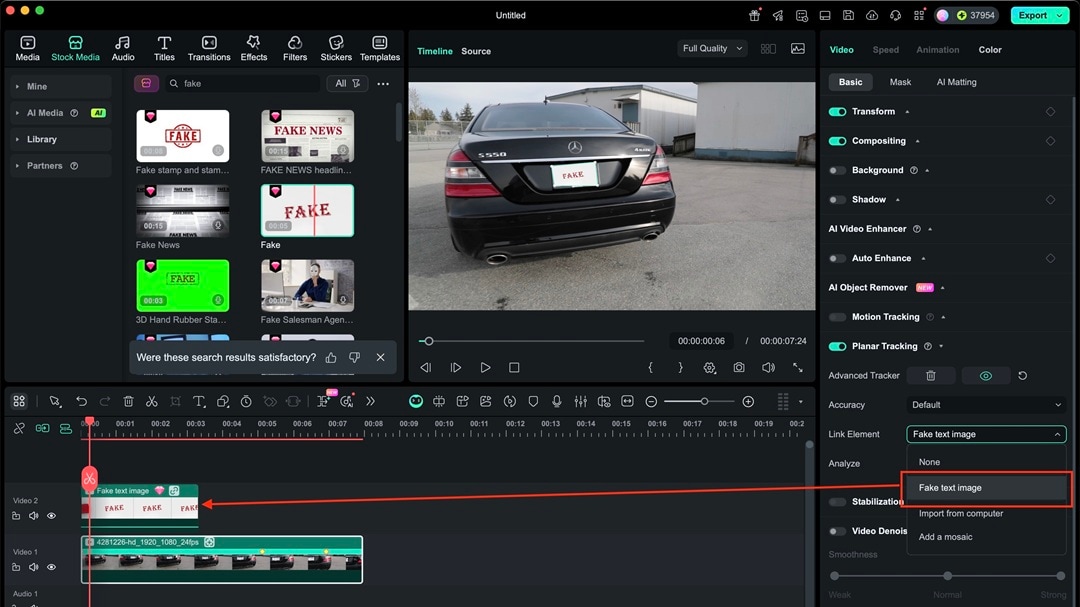Toggle the Planar Tracking switch
This screenshot has width=1080, height=607.
click(x=837, y=346)
